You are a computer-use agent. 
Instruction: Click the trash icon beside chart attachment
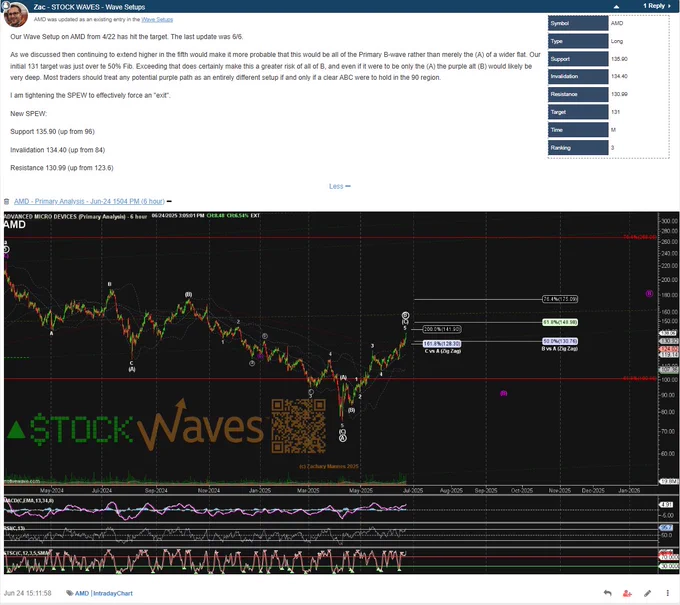[x=7, y=201]
